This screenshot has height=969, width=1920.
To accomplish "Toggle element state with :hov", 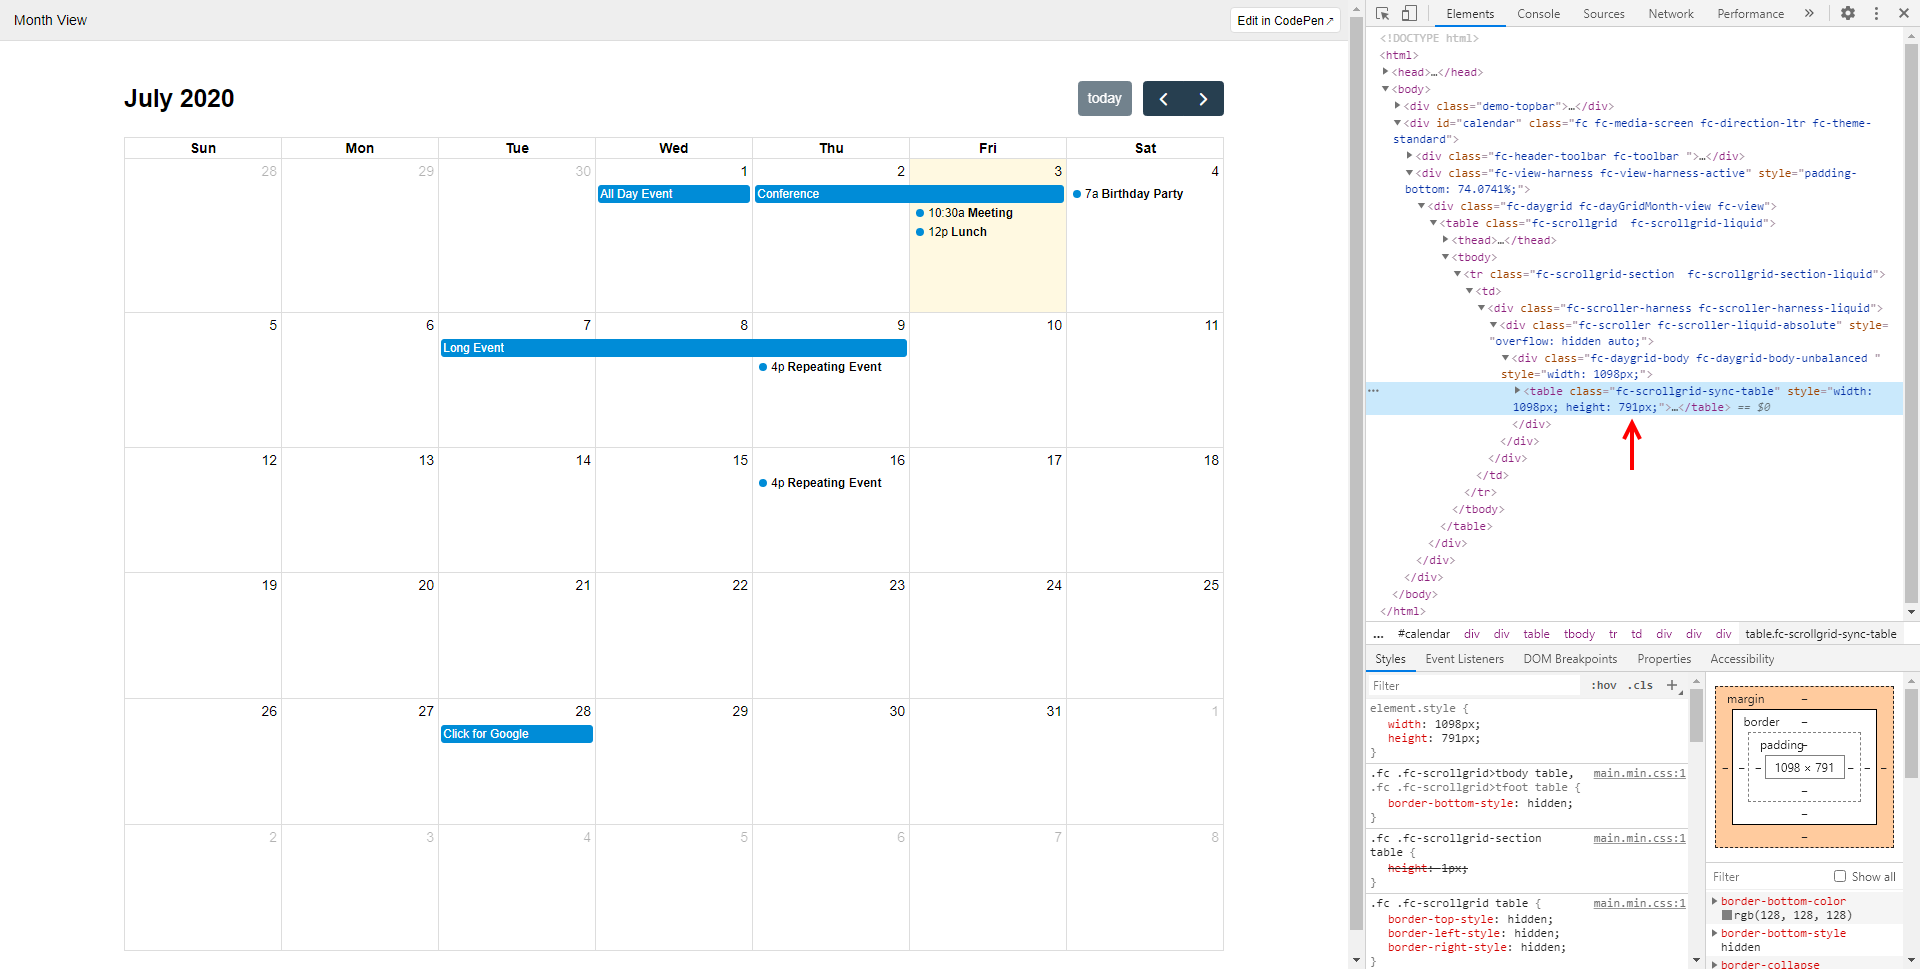I will (1603, 685).
